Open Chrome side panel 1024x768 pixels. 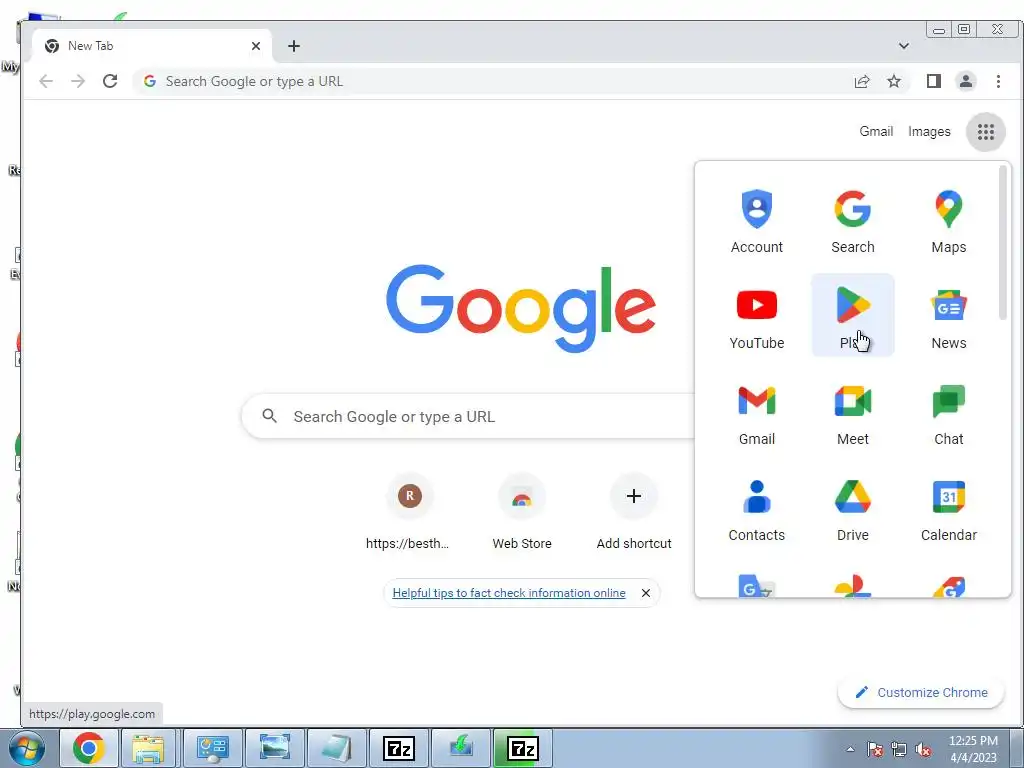pos(933,81)
